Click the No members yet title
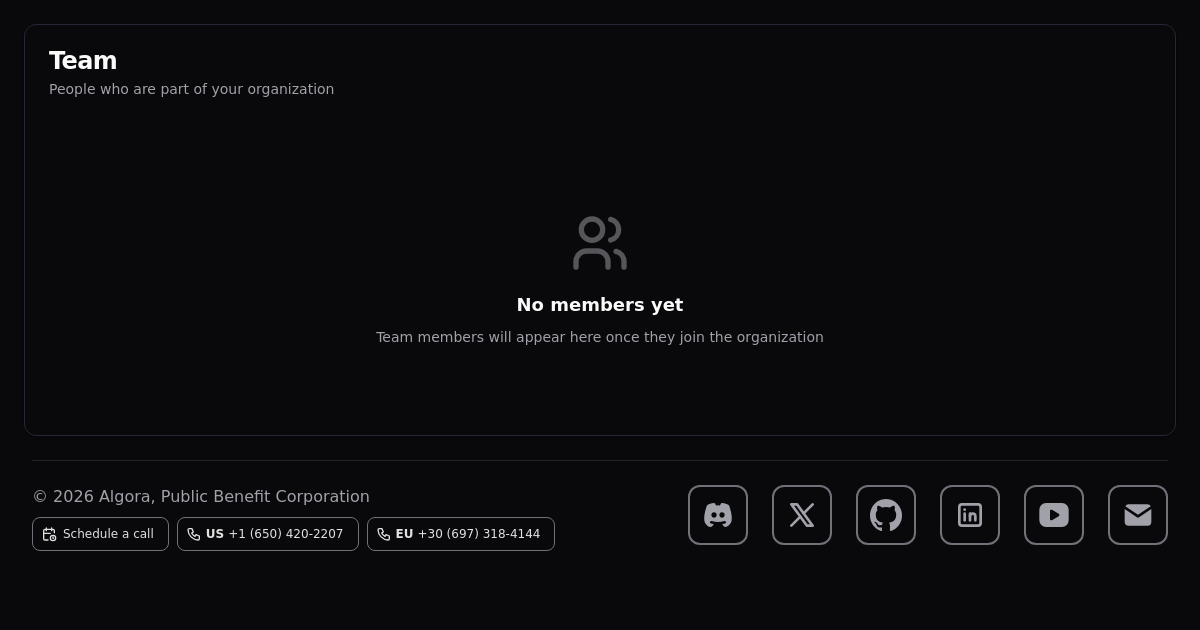Viewport: 1200px width, 630px height. tap(600, 305)
